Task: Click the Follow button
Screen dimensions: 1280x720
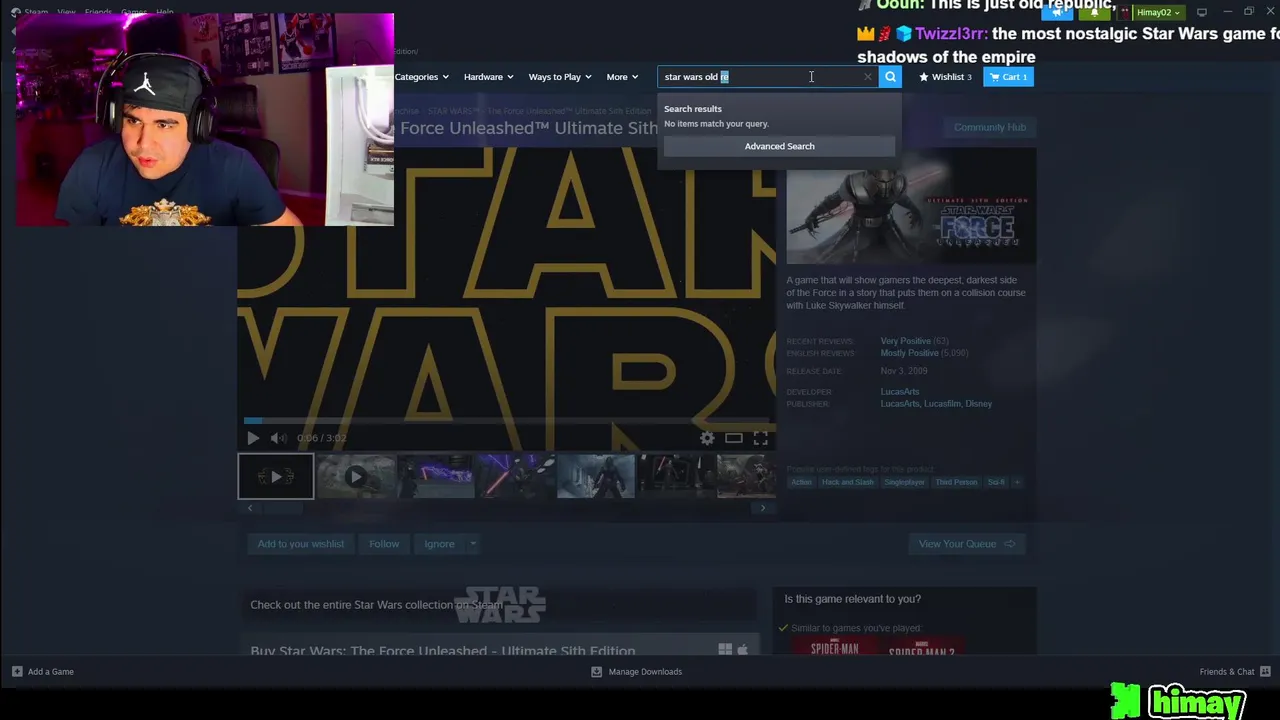Action: click(384, 544)
